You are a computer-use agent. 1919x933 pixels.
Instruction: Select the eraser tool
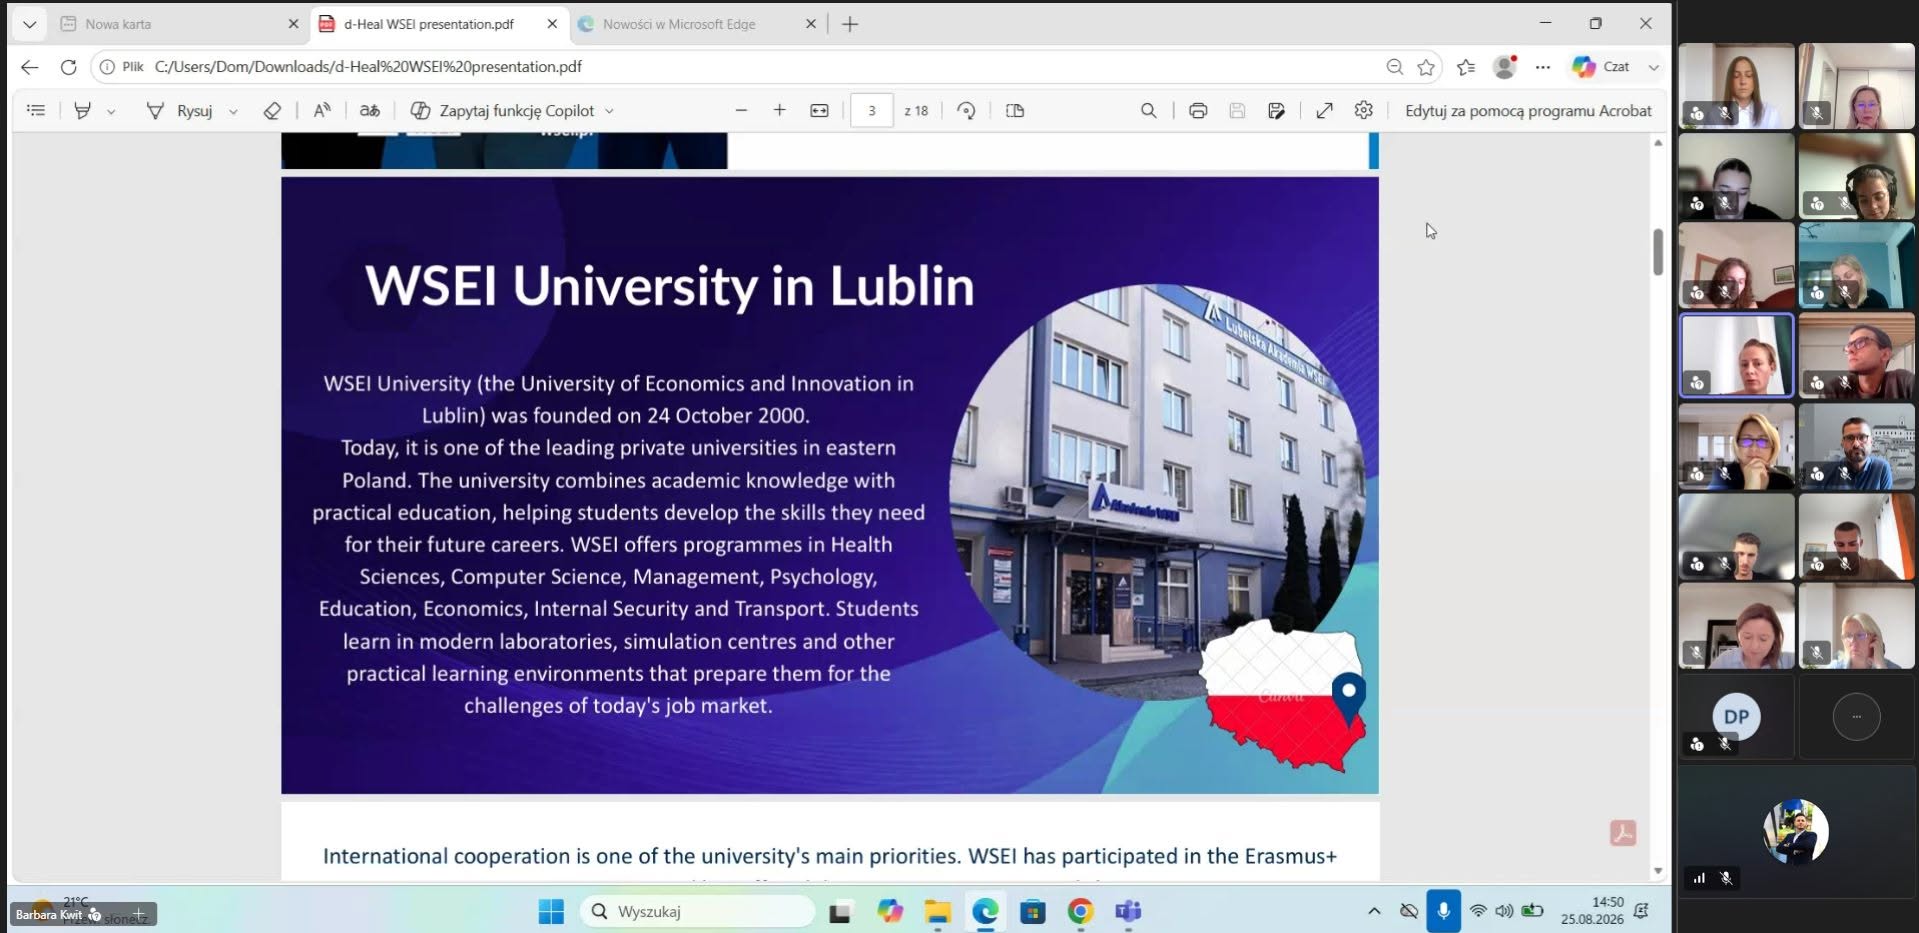[x=272, y=111]
